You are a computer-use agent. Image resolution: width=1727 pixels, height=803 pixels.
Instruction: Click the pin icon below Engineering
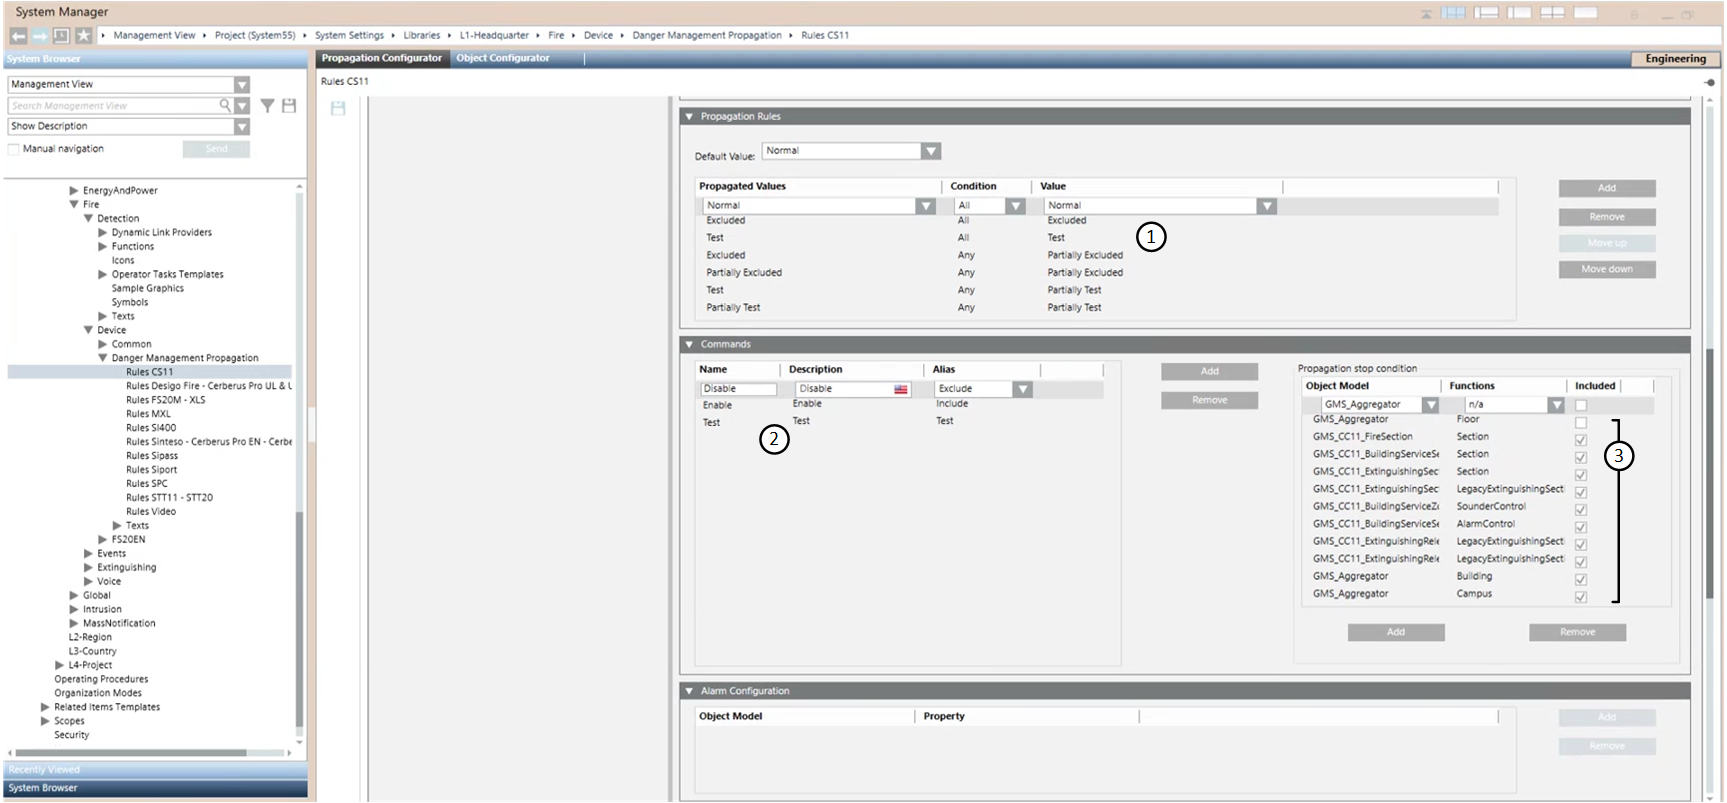click(x=1710, y=82)
